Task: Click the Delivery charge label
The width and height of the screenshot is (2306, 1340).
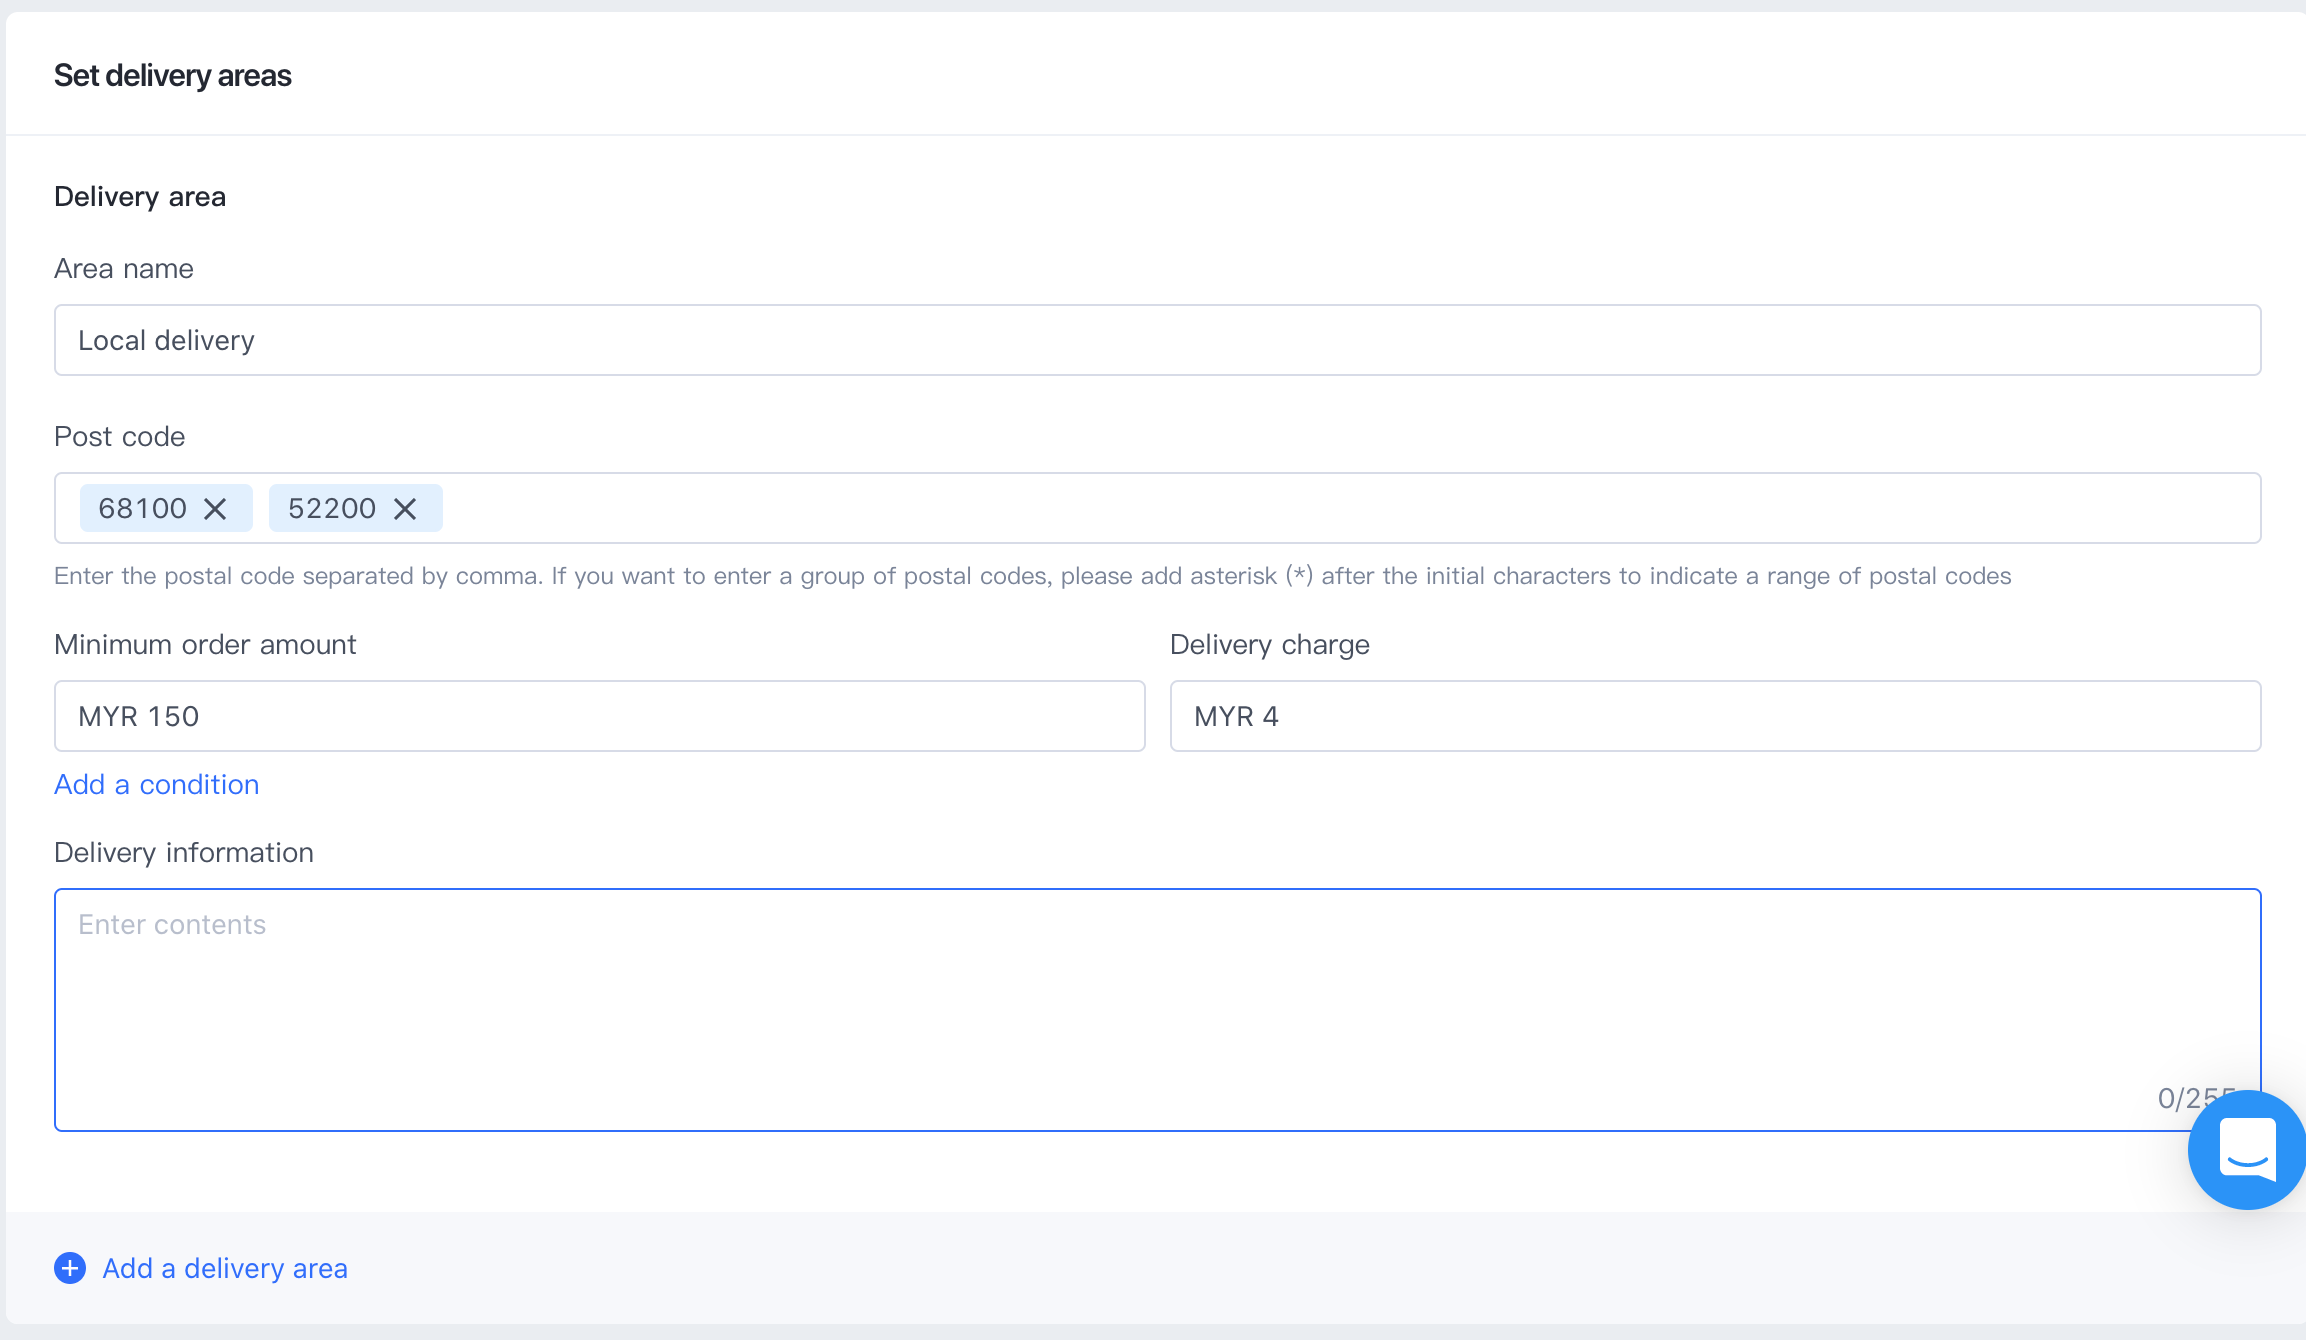Action: click(1269, 644)
